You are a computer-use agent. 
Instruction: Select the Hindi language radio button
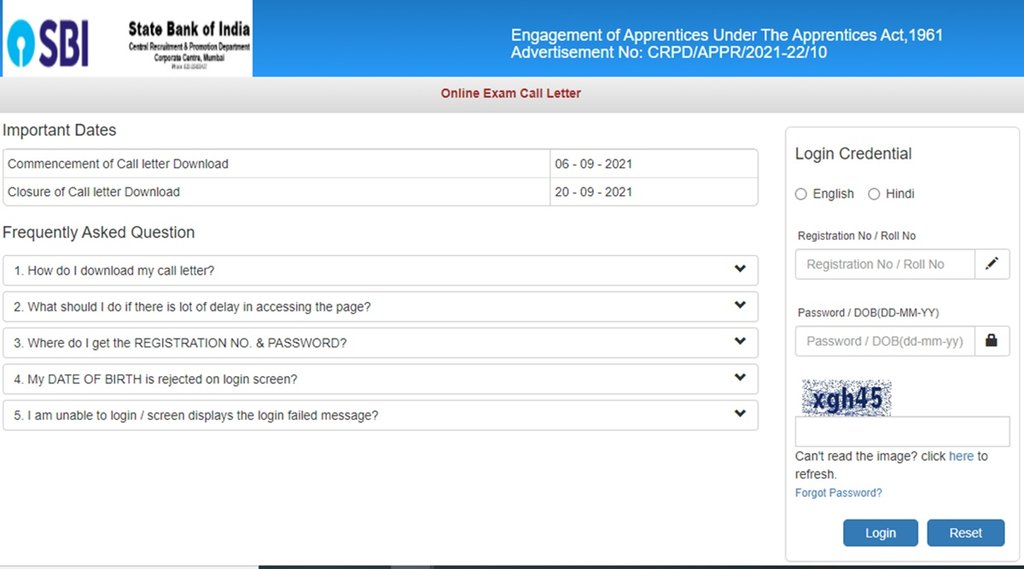(874, 194)
